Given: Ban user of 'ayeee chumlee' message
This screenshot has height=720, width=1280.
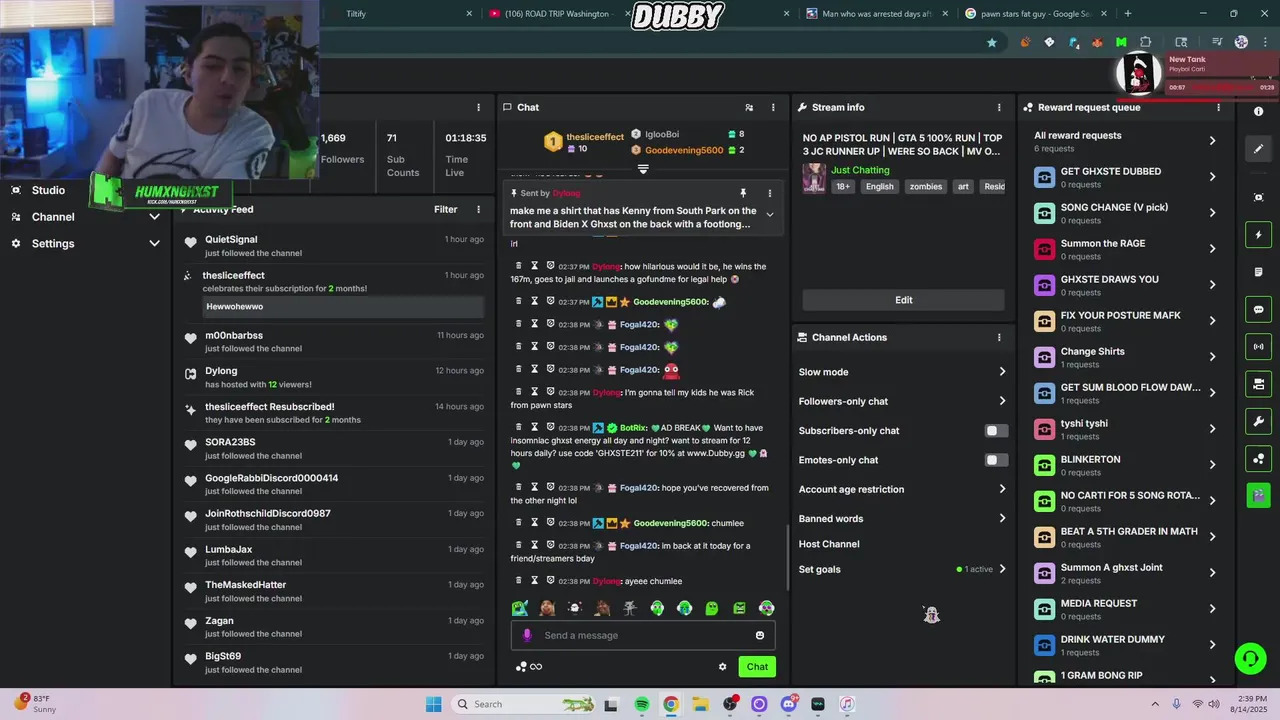Looking at the screenshot, I should [551, 580].
